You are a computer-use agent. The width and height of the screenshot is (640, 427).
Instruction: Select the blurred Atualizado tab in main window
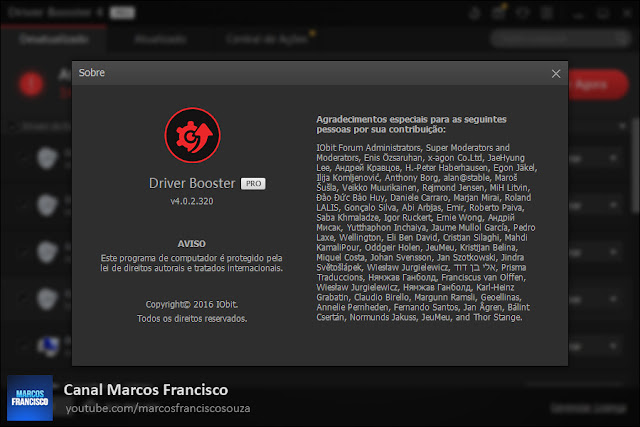160,39
